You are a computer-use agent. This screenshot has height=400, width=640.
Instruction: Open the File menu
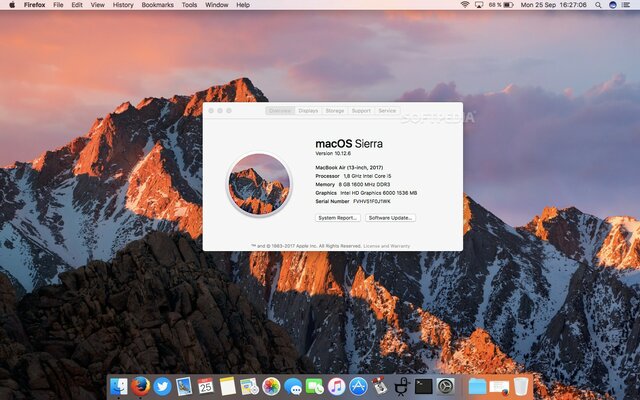point(58,5)
